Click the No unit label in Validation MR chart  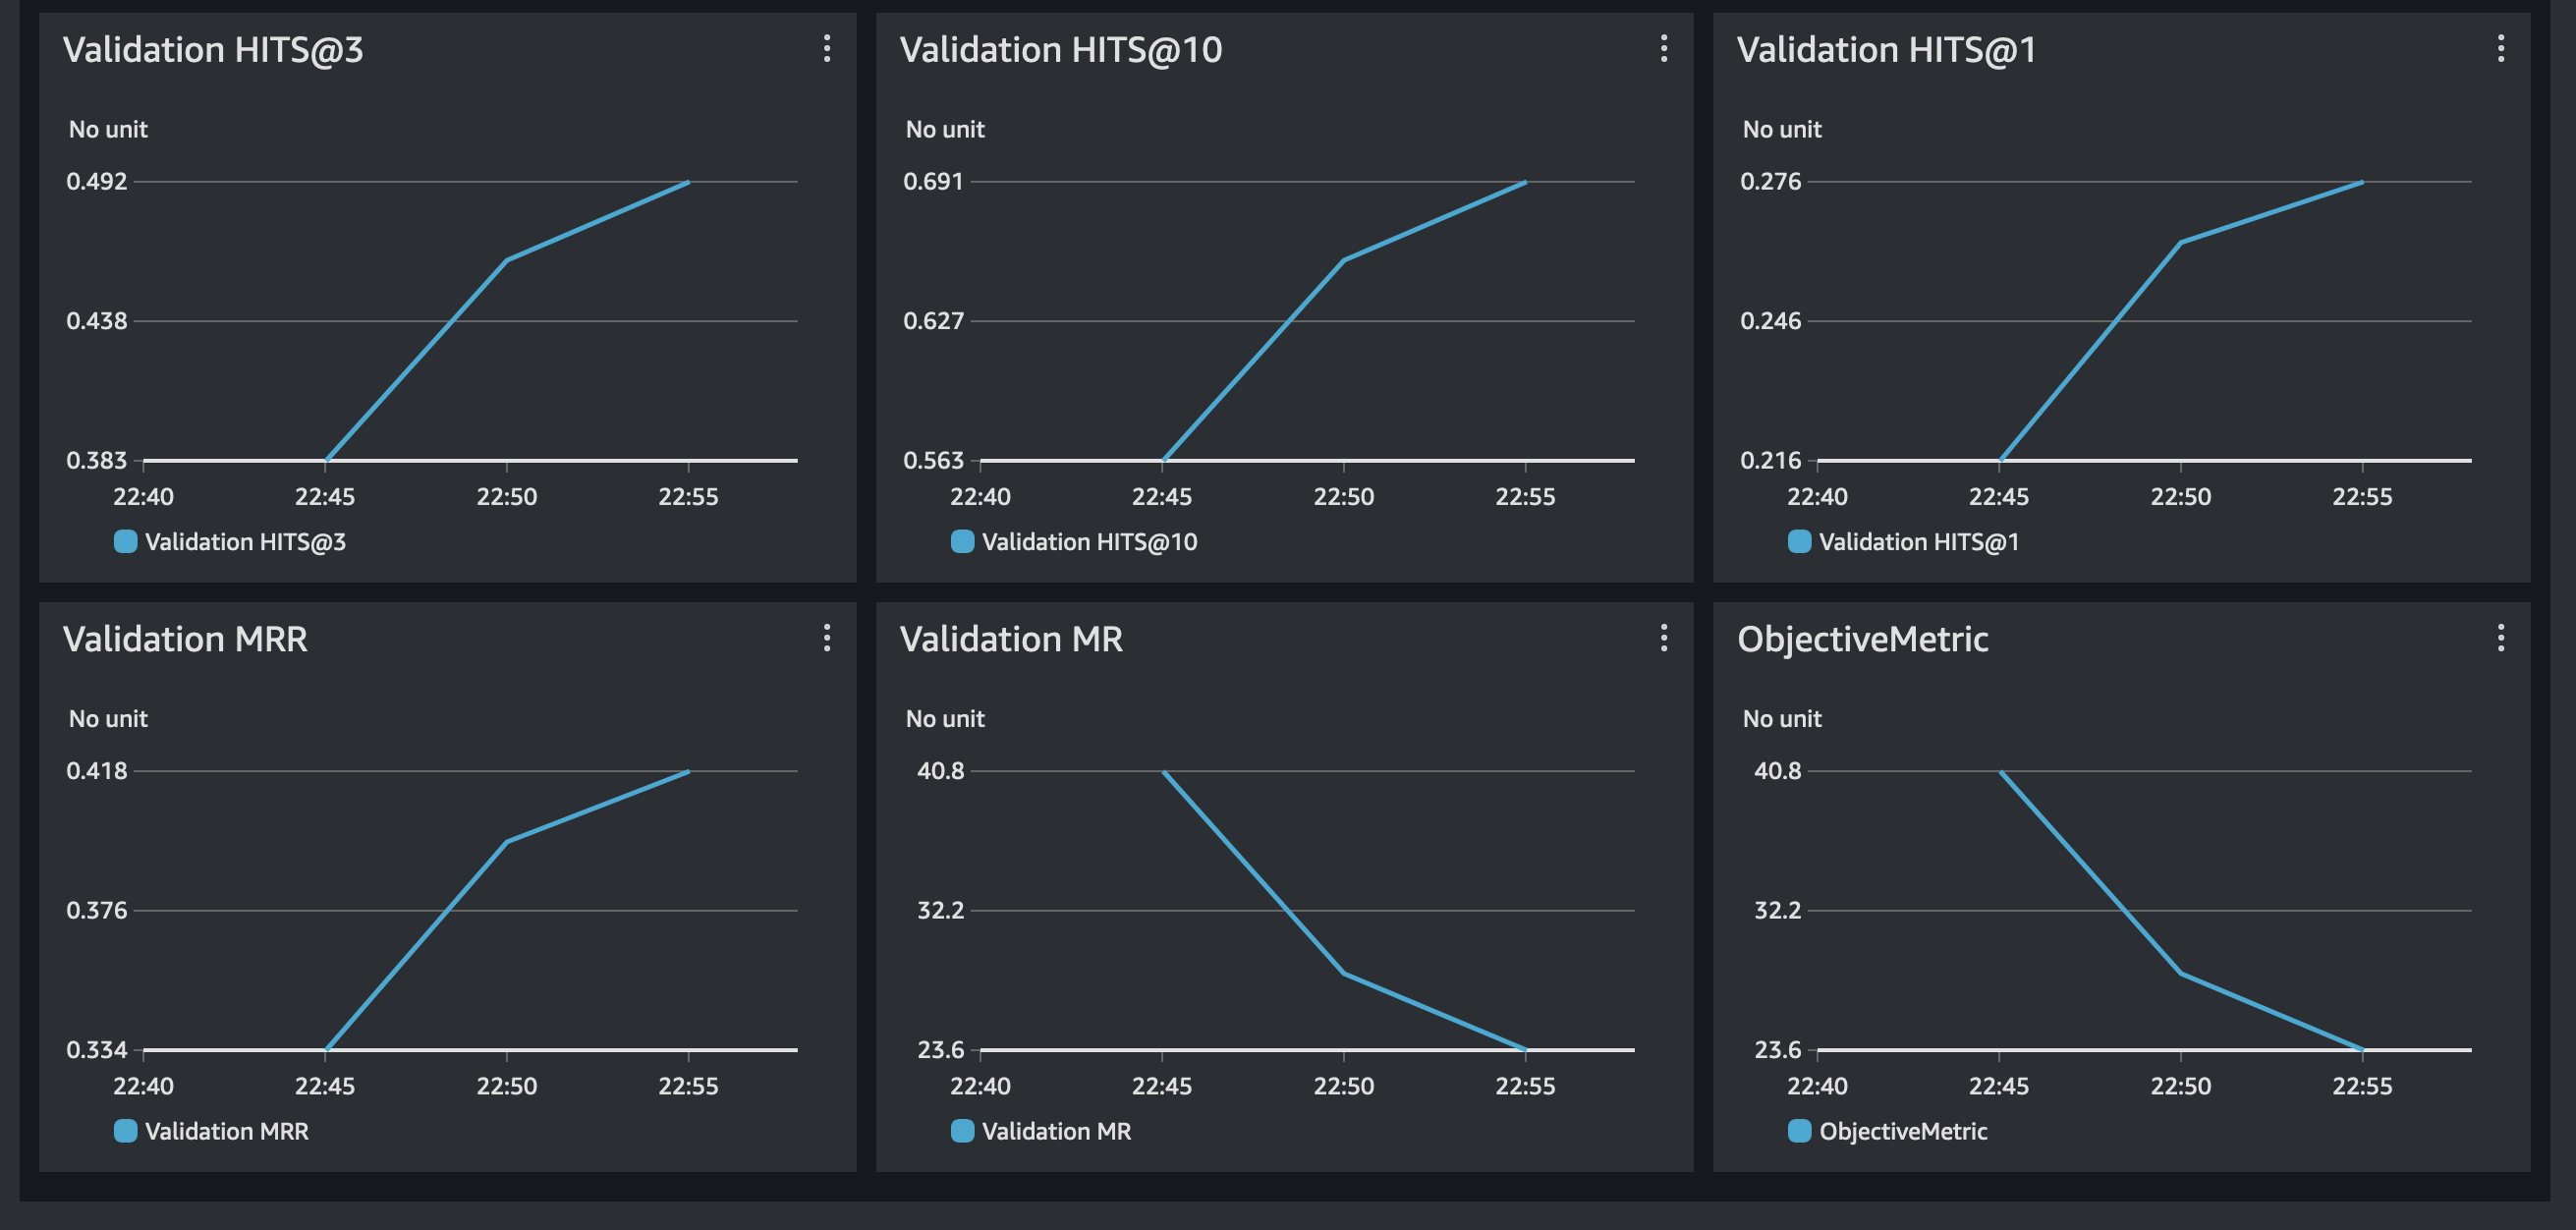(x=945, y=719)
